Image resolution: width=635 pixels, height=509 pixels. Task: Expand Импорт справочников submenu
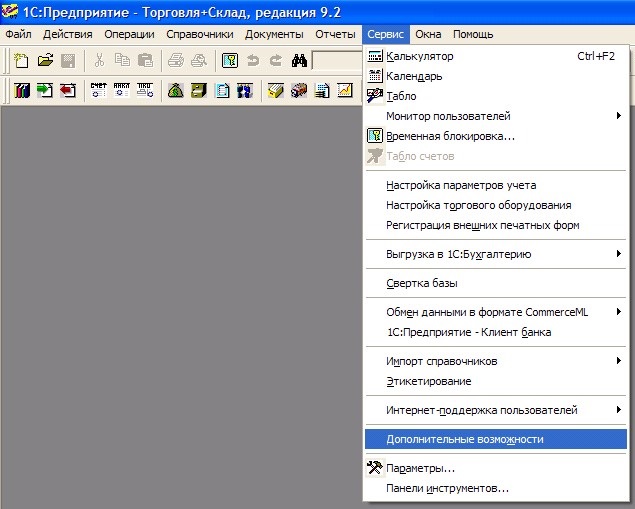(x=496, y=361)
